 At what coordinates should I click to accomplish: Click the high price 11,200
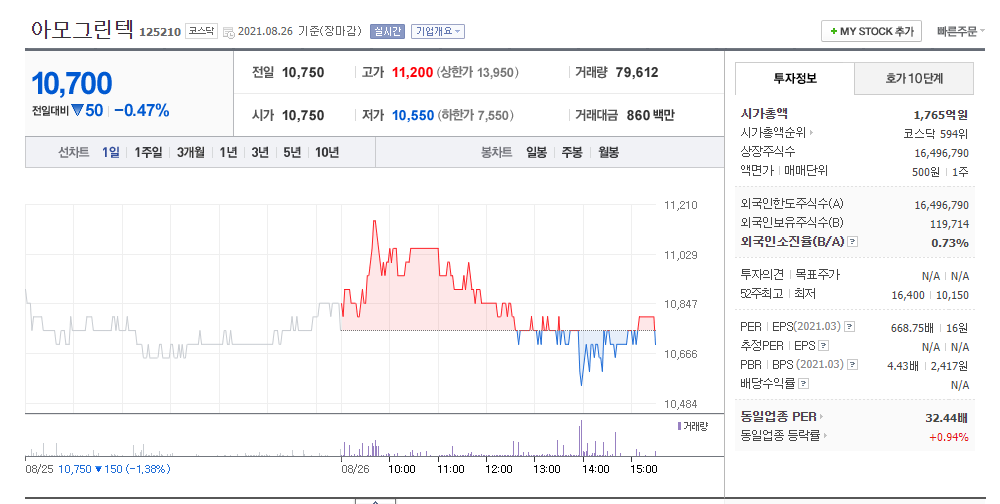412,73
